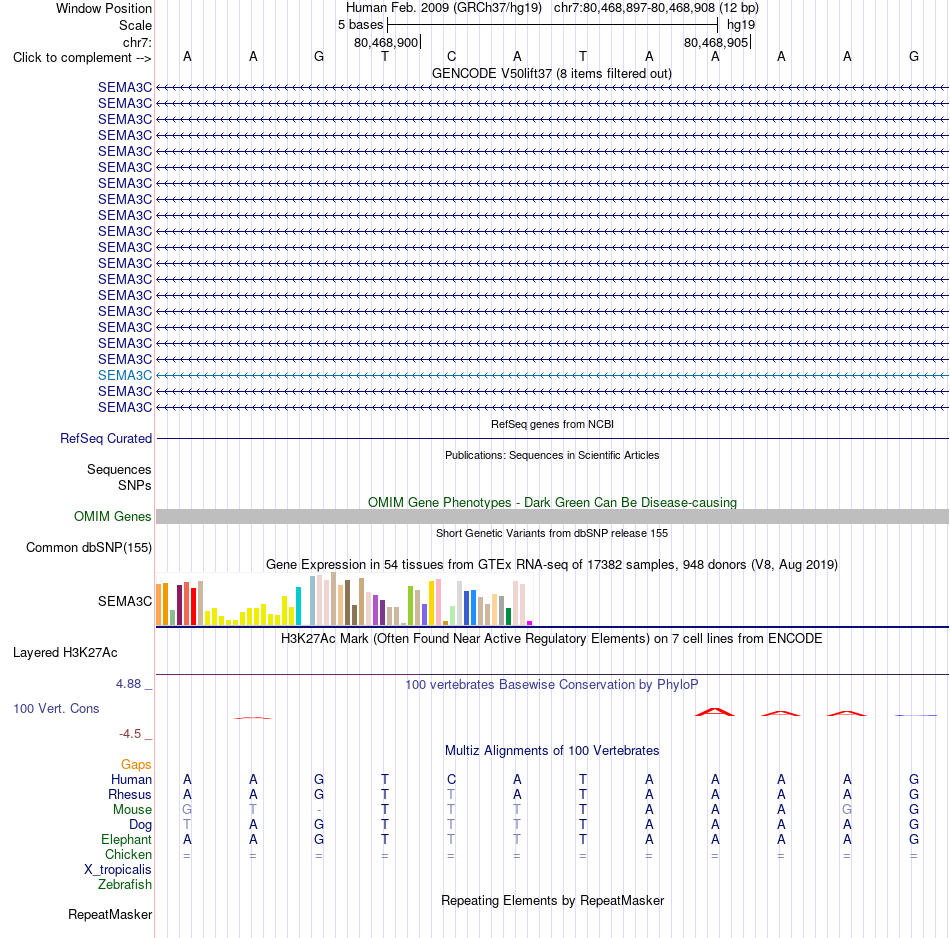This screenshot has height=938, width=950.
Task: Click the tallest red PhyloP conservation peak
Action: [715, 712]
